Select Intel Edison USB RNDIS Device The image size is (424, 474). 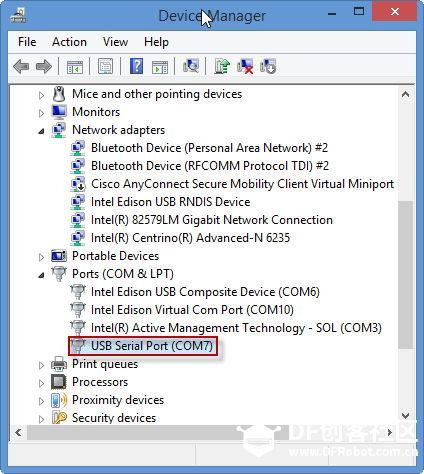point(170,202)
